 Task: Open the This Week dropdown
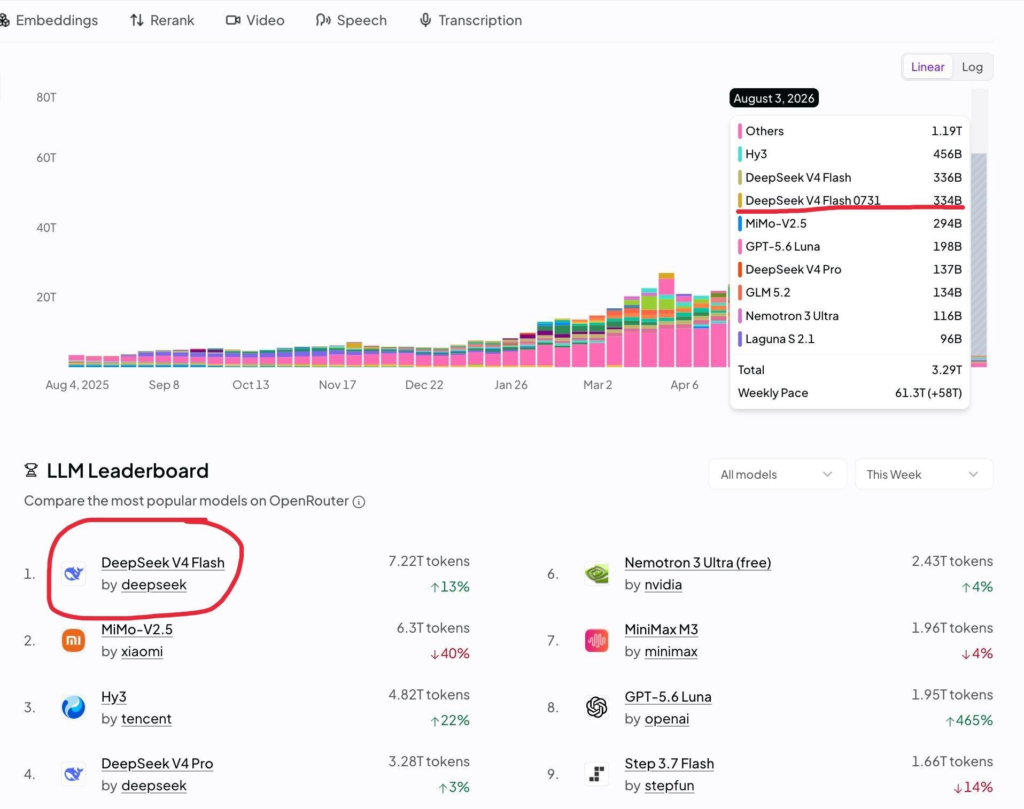click(923, 474)
